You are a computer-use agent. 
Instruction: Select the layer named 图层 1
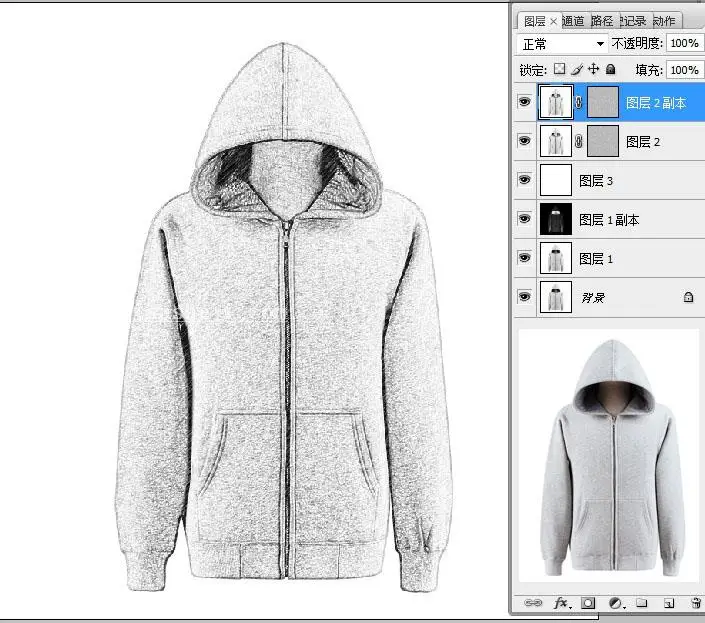click(596, 259)
